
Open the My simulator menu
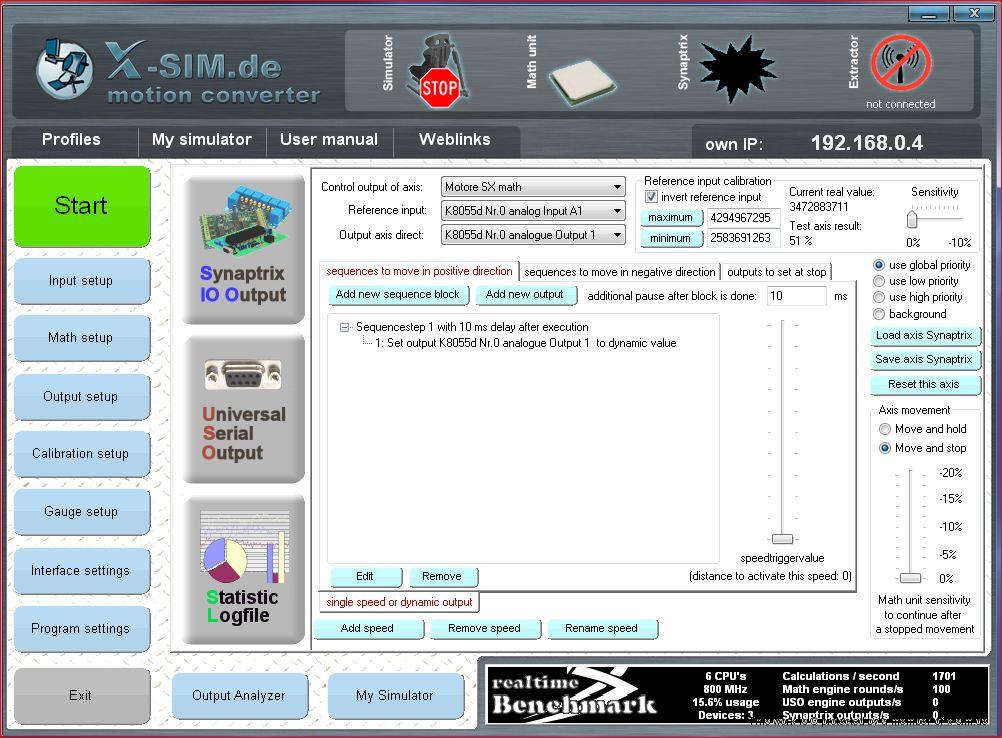click(x=202, y=139)
